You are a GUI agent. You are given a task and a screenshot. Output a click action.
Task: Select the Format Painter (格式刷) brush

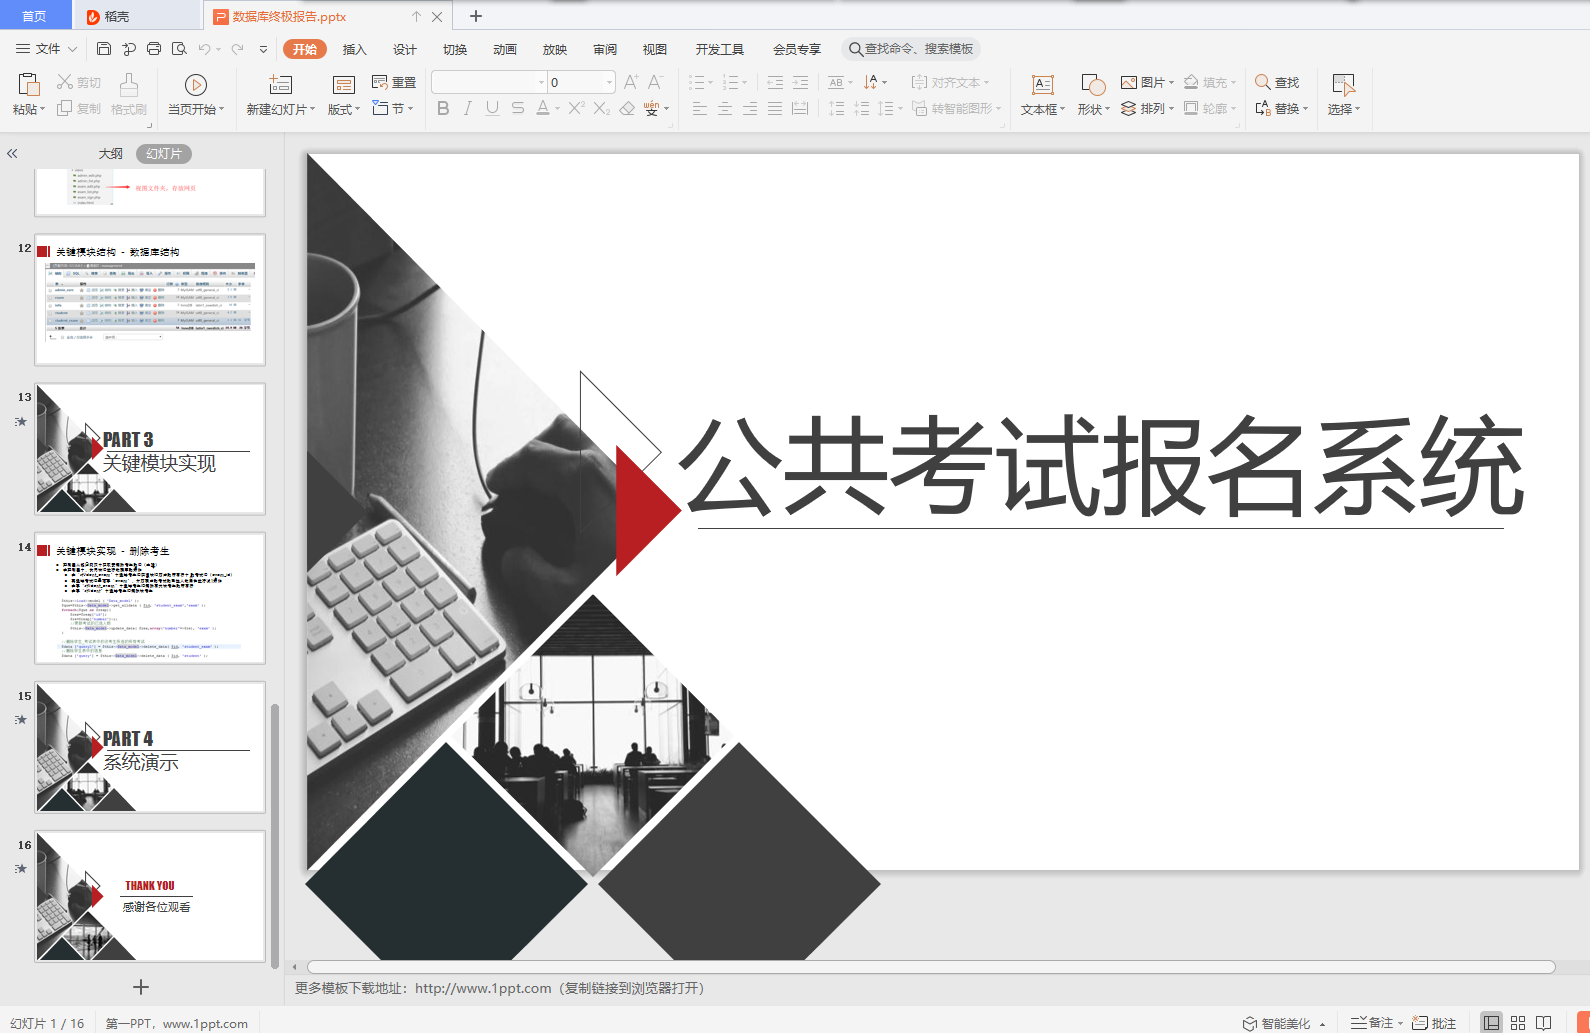pyautogui.click(x=129, y=84)
